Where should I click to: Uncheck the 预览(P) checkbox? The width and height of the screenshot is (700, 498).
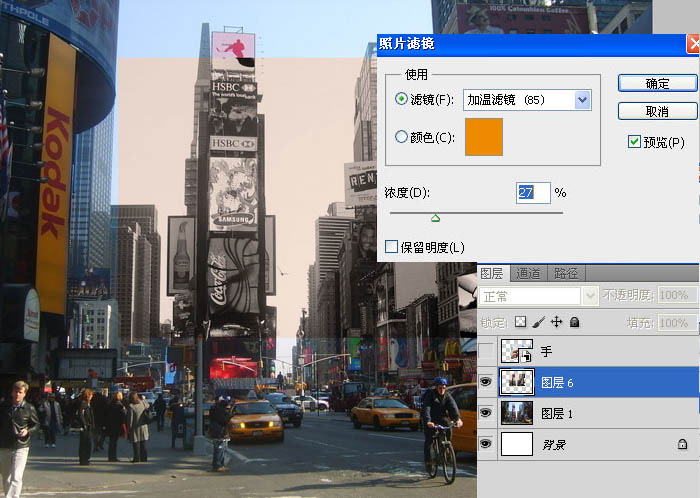click(x=634, y=142)
